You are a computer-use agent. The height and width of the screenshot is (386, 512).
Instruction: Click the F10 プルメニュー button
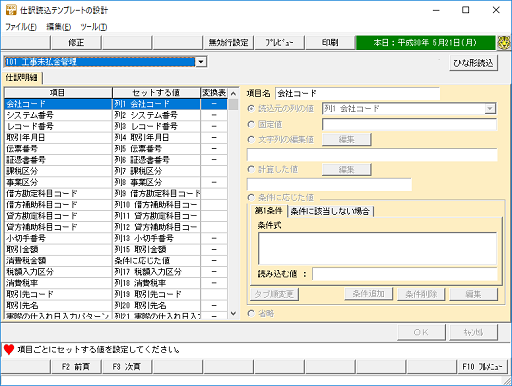(482, 367)
